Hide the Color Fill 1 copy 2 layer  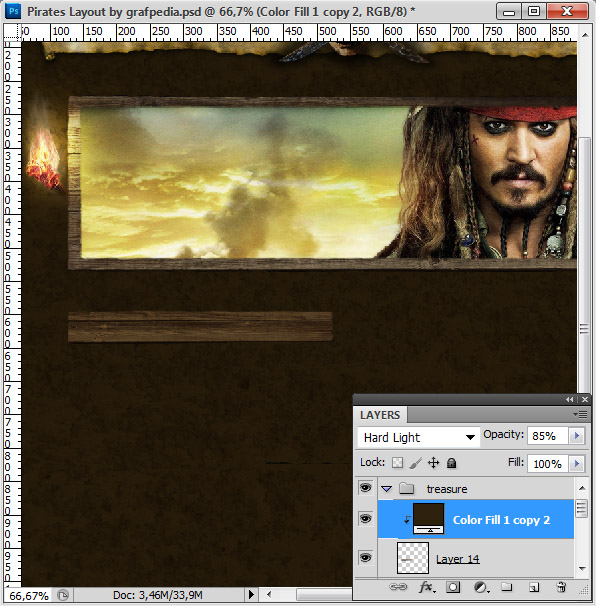pyautogui.click(x=365, y=518)
